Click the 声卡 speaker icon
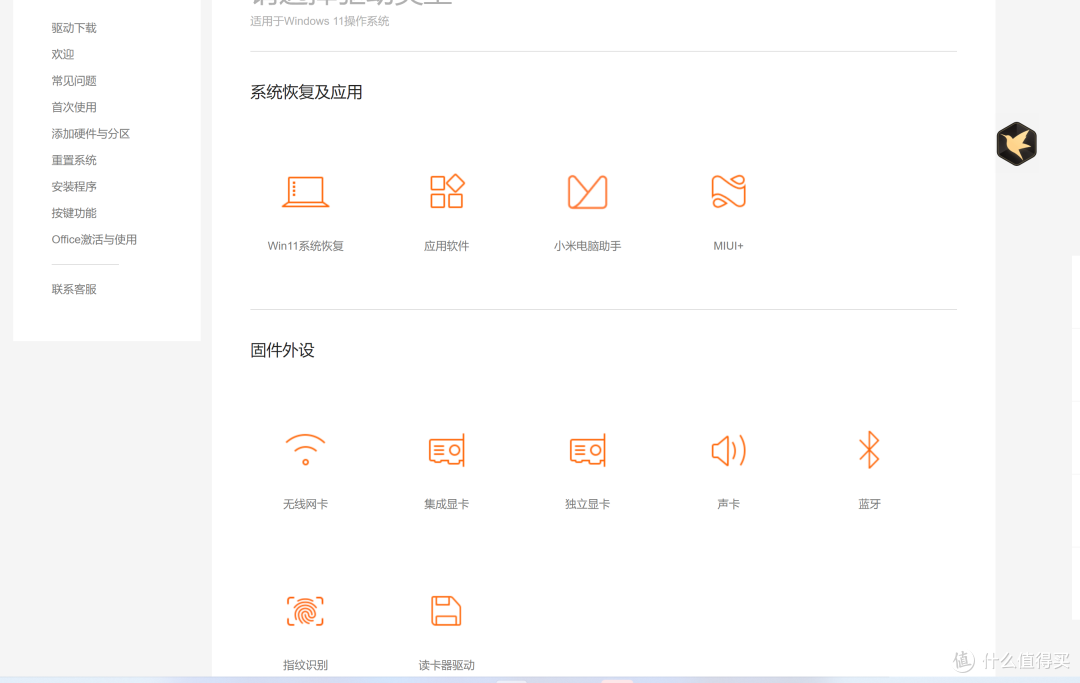 click(729, 450)
